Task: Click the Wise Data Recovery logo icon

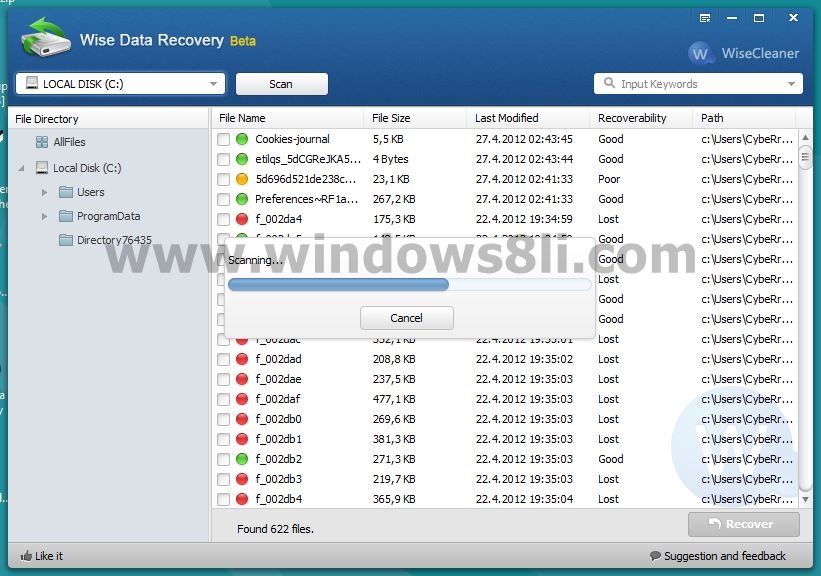Action: coord(46,37)
